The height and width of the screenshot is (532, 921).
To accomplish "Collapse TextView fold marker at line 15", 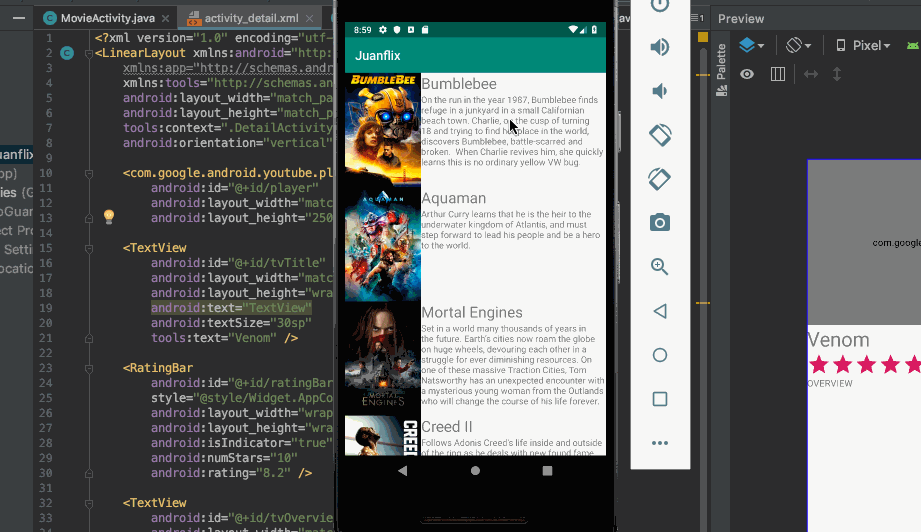I will [89, 248].
